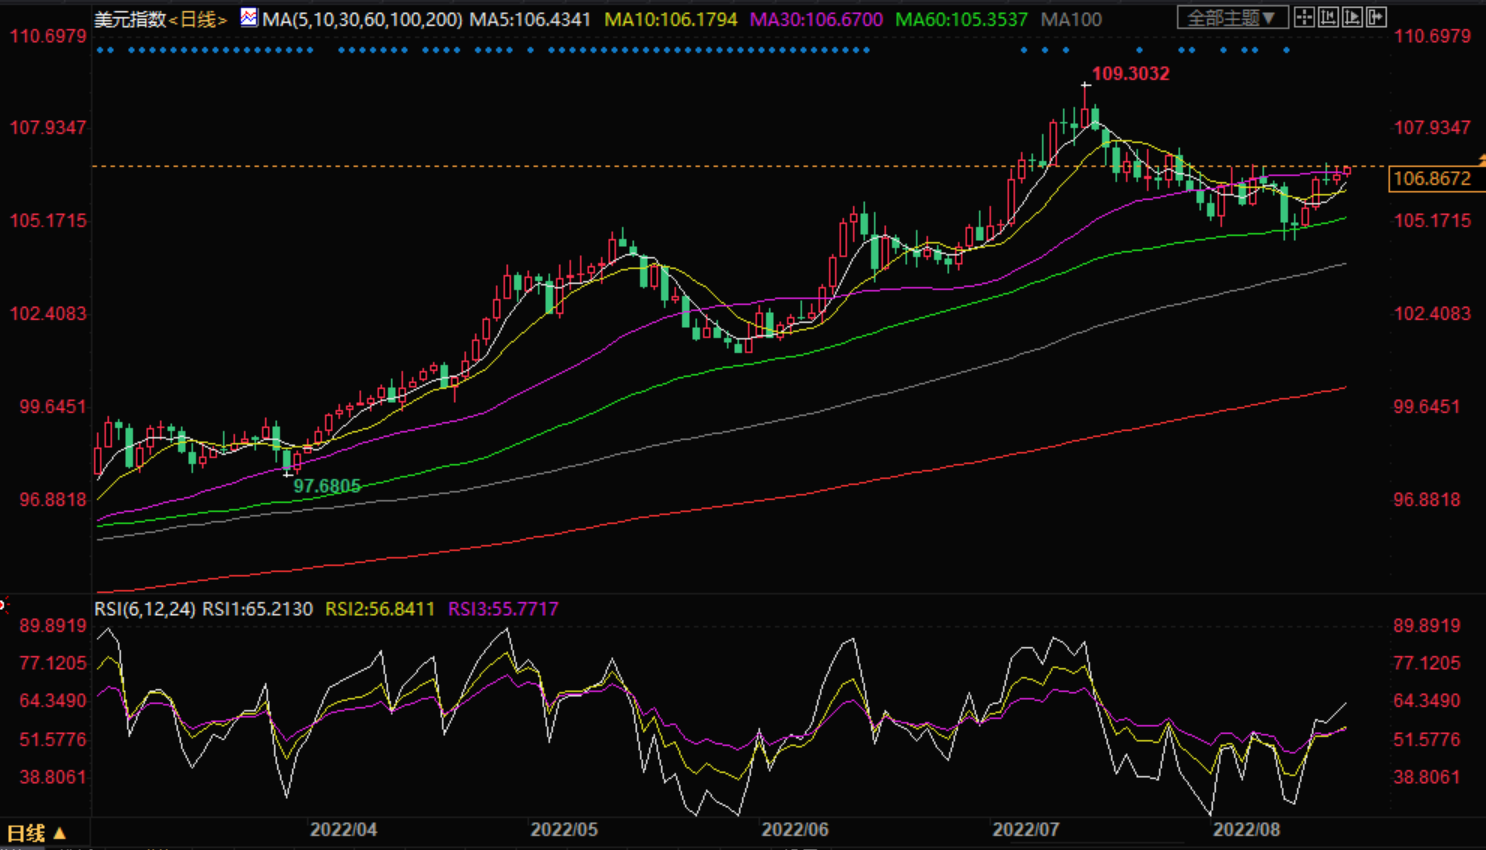1486x850 pixels.
Task: Open the 全部主题 dropdown
Action: (1231, 18)
